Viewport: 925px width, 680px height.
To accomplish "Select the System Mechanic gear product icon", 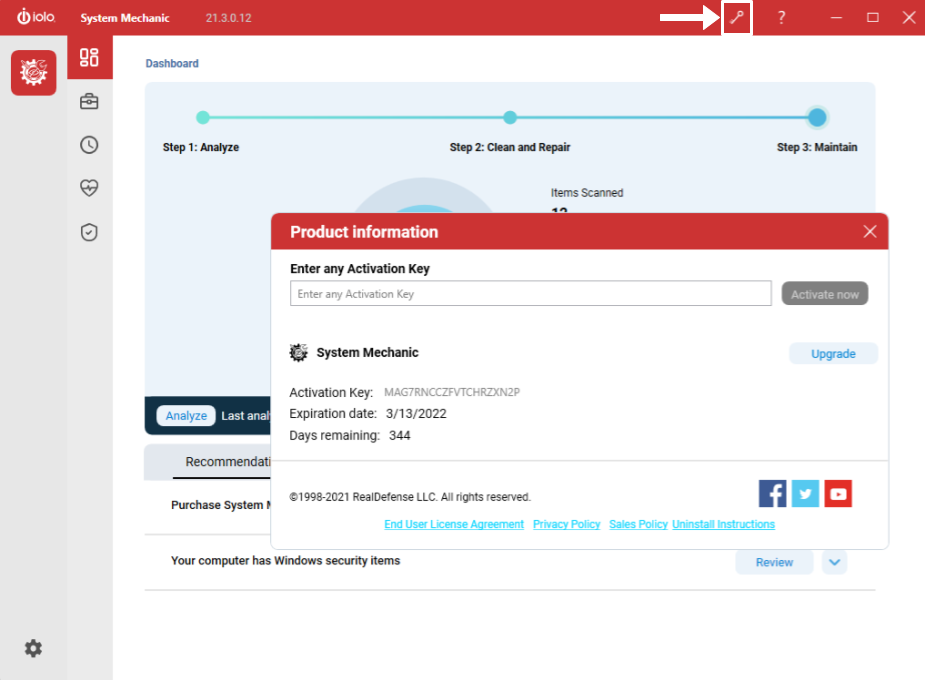I will (34, 73).
